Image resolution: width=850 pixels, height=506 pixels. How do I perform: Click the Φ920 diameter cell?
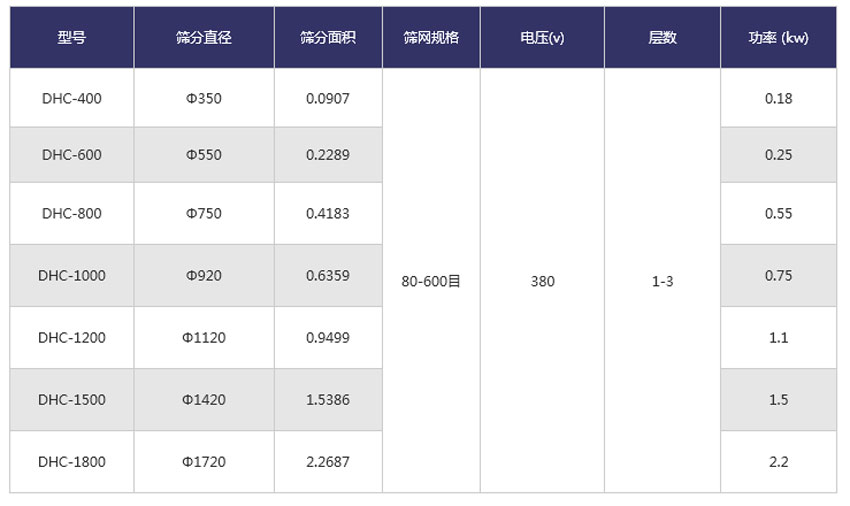[204, 275]
